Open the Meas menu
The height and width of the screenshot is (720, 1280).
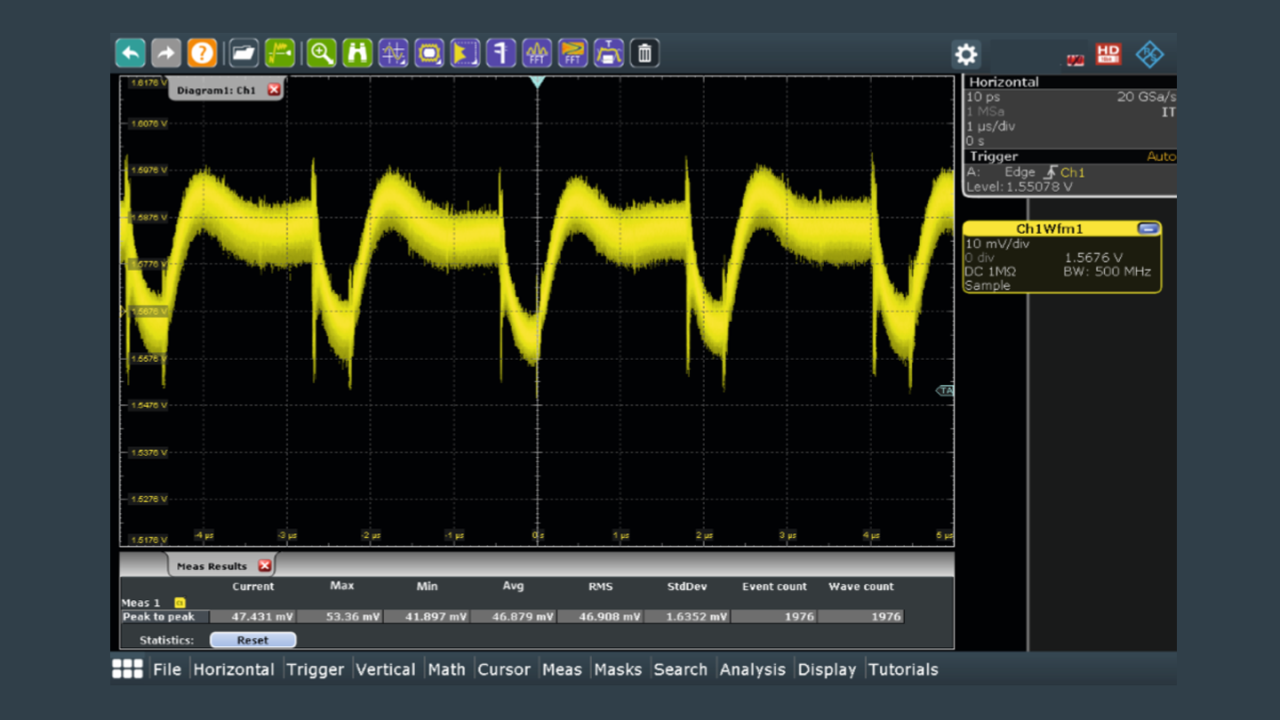pos(562,669)
